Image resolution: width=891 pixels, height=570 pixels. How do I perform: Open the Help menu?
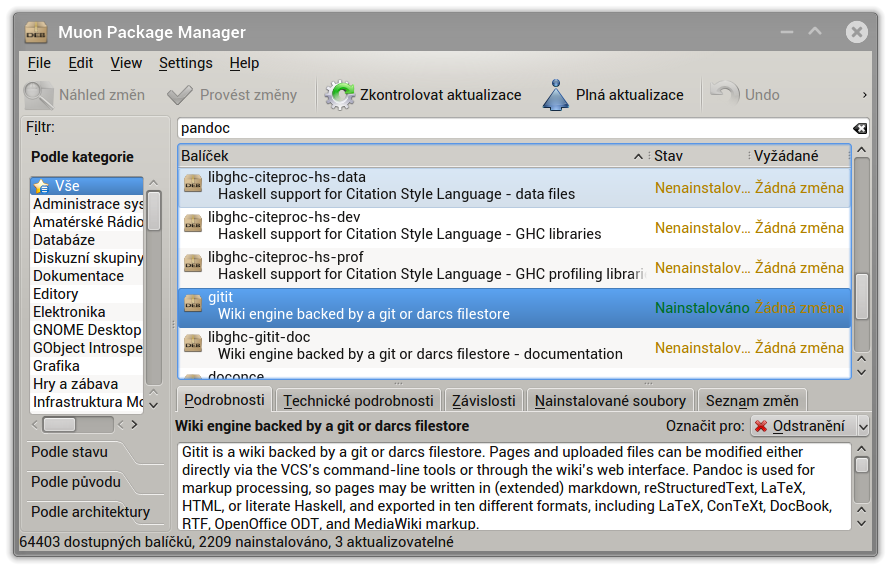coord(244,63)
